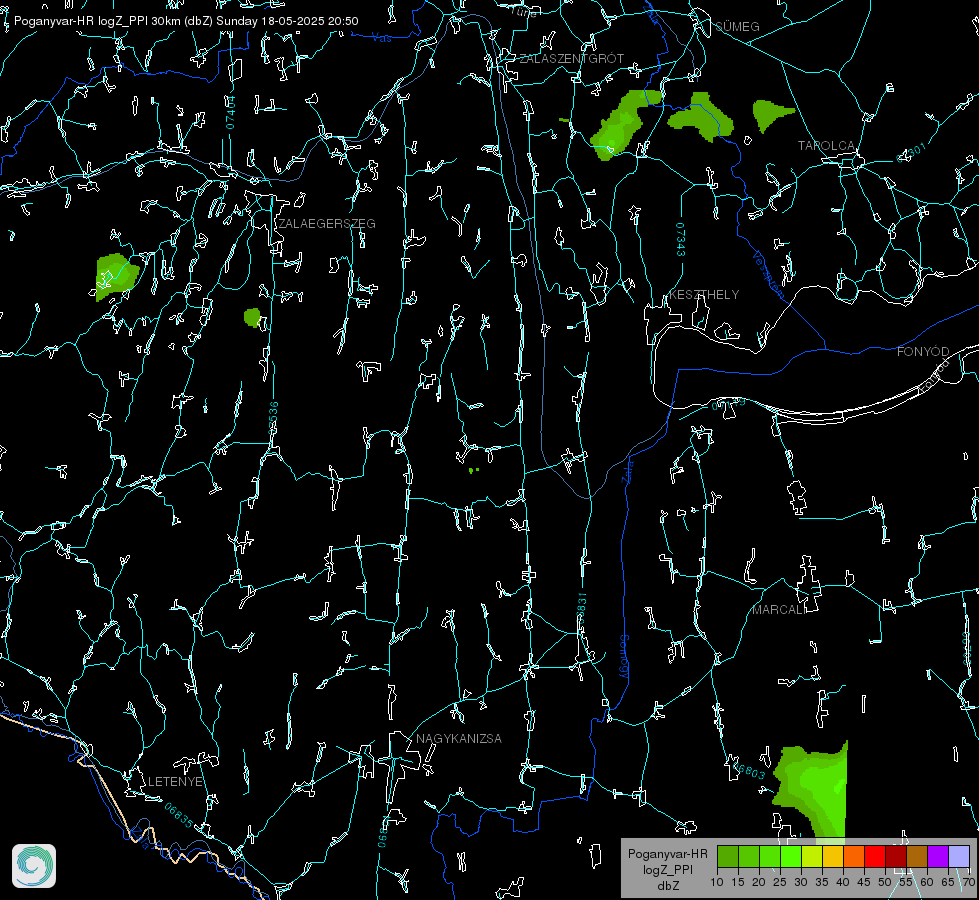Click the FONYÓD town label

click(923, 352)
